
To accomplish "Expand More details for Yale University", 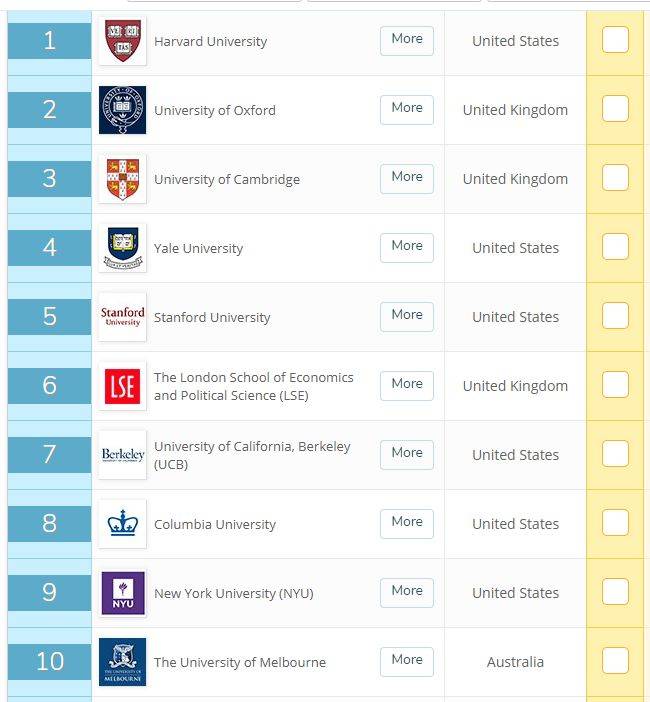I will point(407,248).
